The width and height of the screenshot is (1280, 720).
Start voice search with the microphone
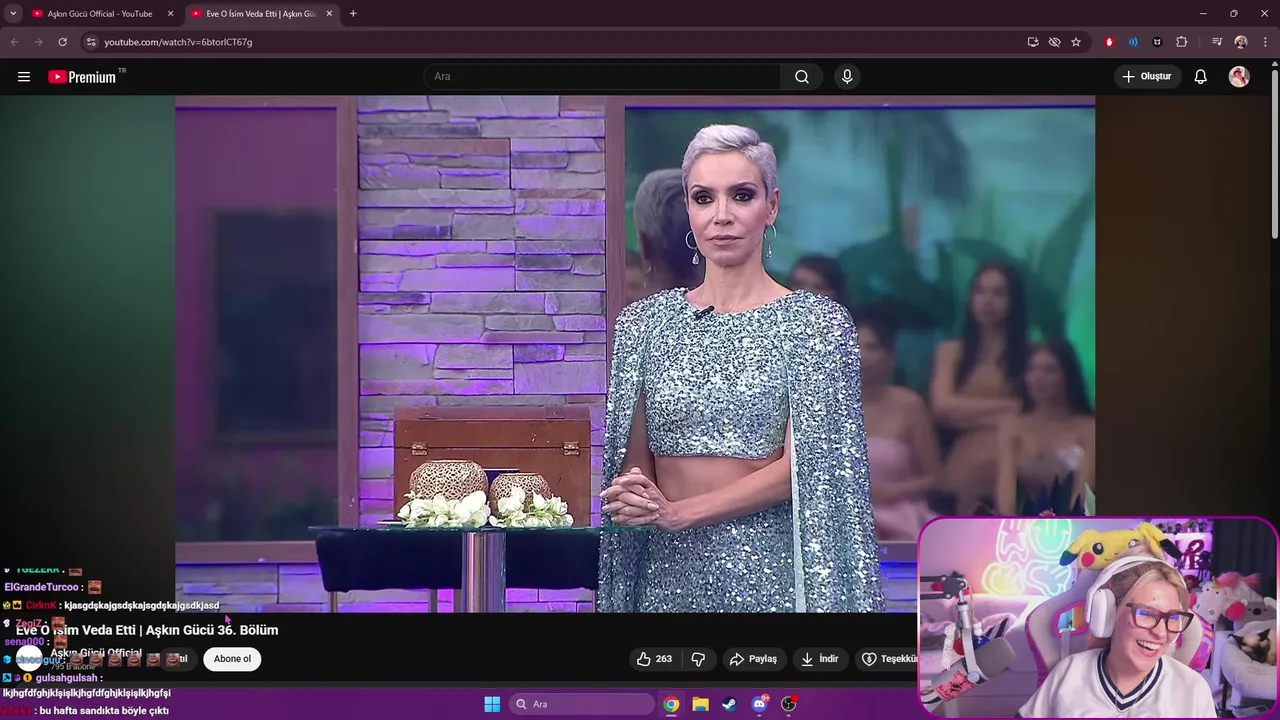coord(847,77)
